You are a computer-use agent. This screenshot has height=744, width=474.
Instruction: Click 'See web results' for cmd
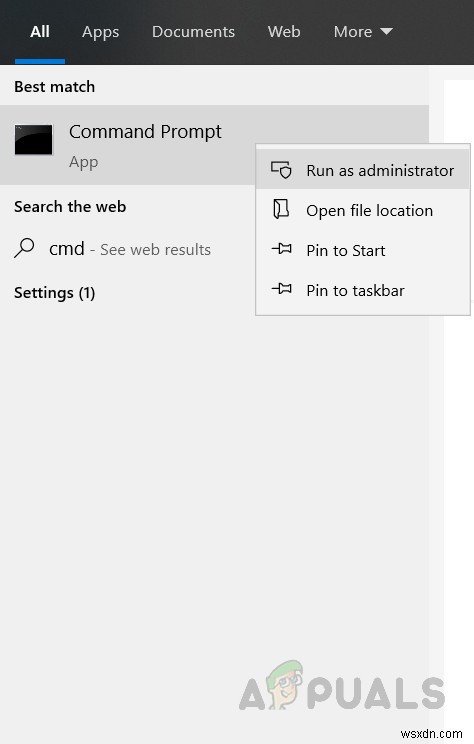pyautogui.click(x=156, y=250)
